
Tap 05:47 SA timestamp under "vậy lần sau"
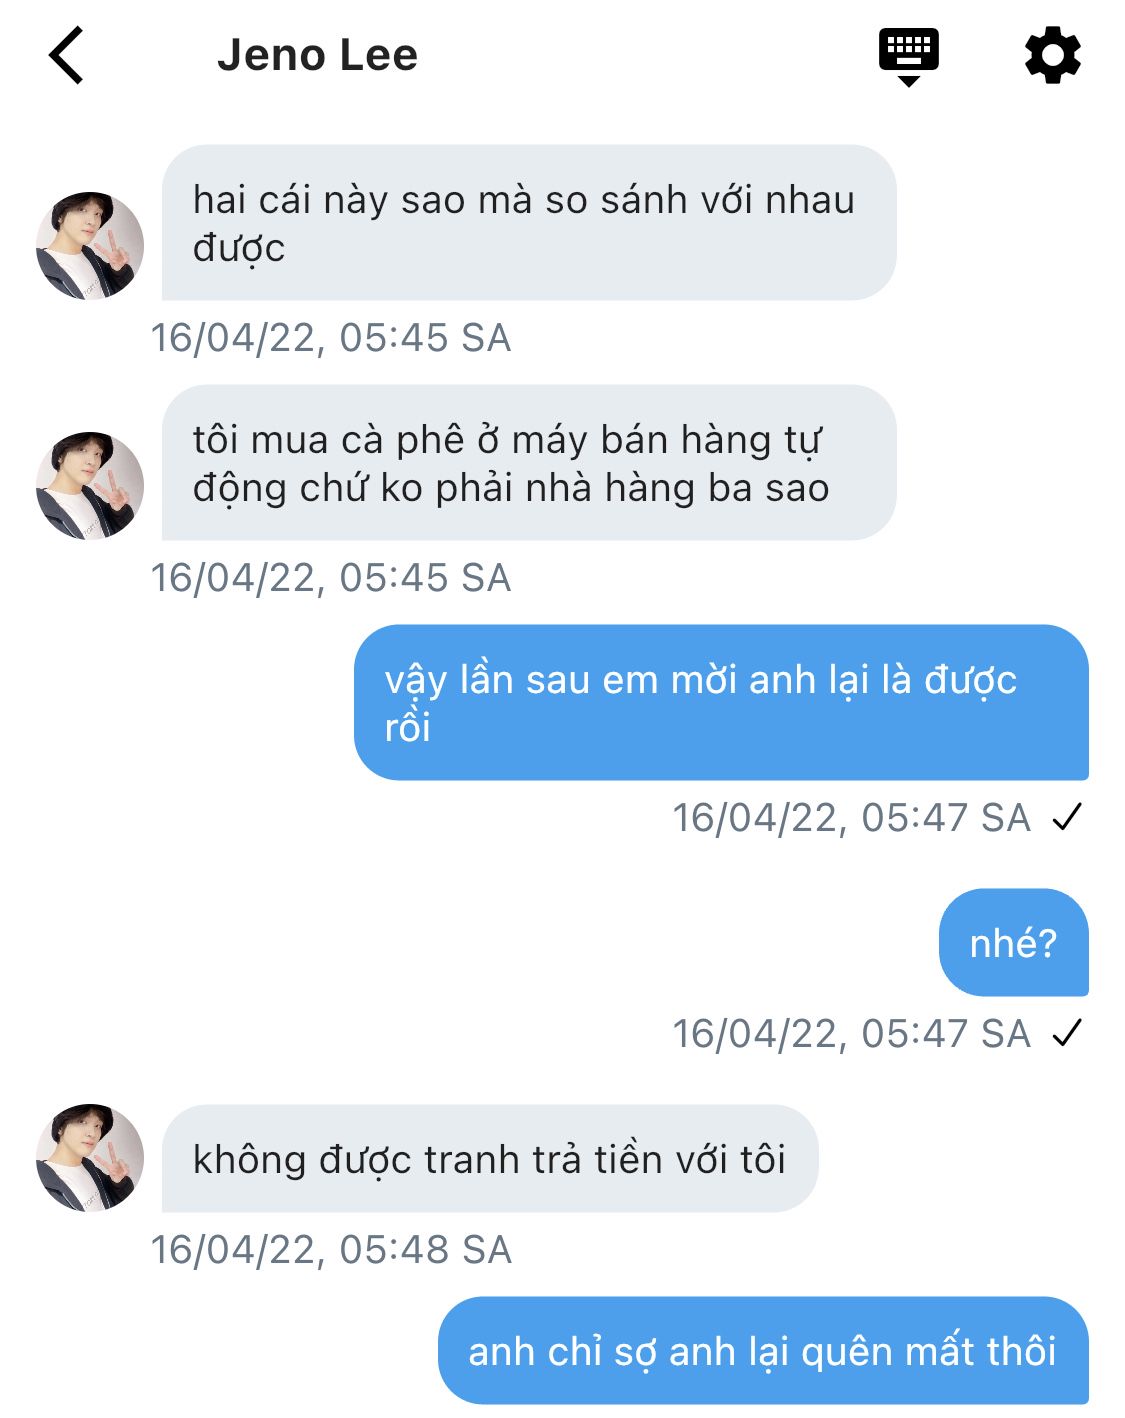(x=851, y=818)
